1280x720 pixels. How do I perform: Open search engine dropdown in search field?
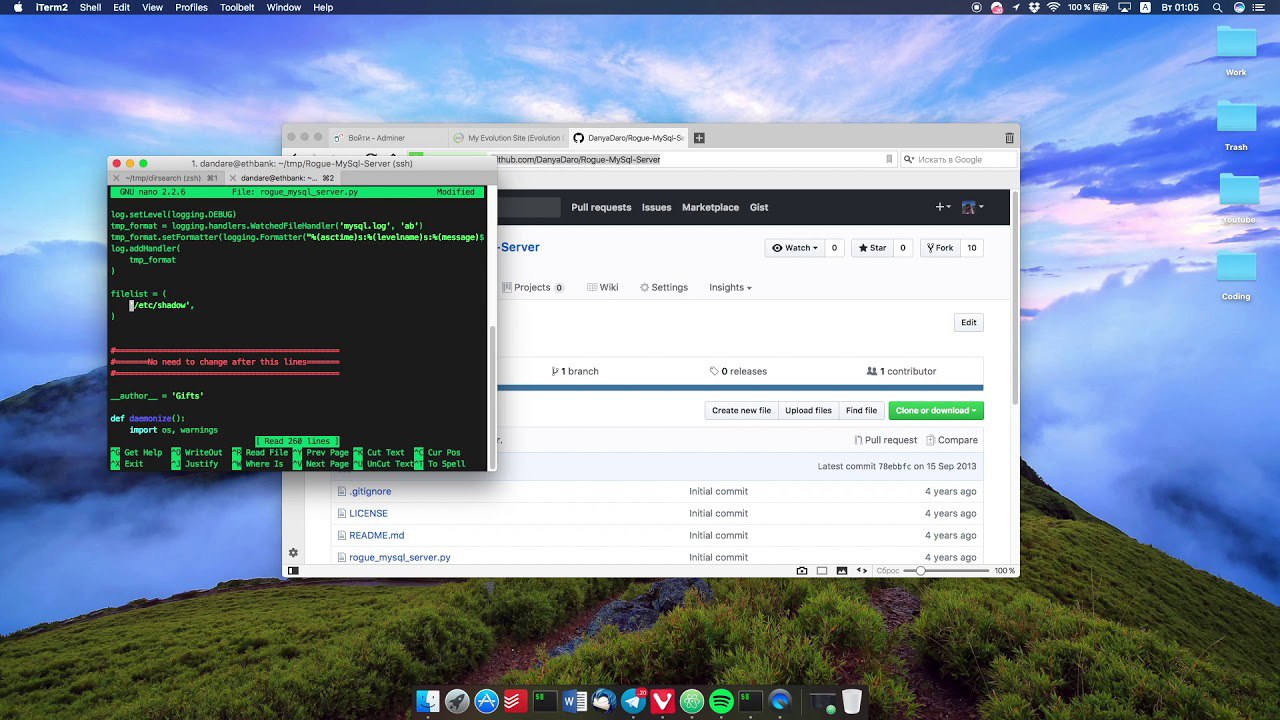[908, 159]
